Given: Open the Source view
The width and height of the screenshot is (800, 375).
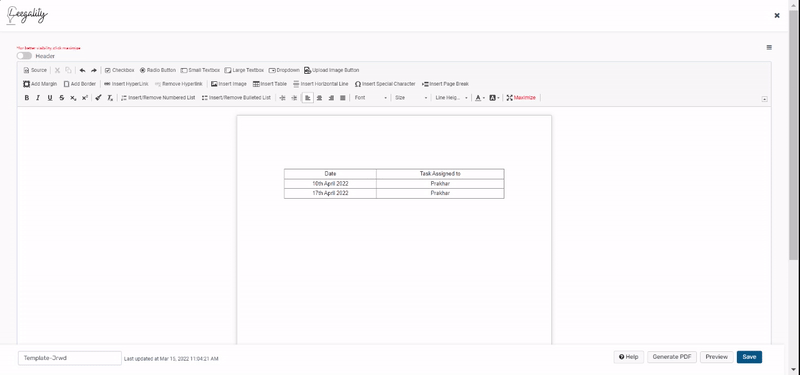Looking at the screenshot, I should pos(35,70).
